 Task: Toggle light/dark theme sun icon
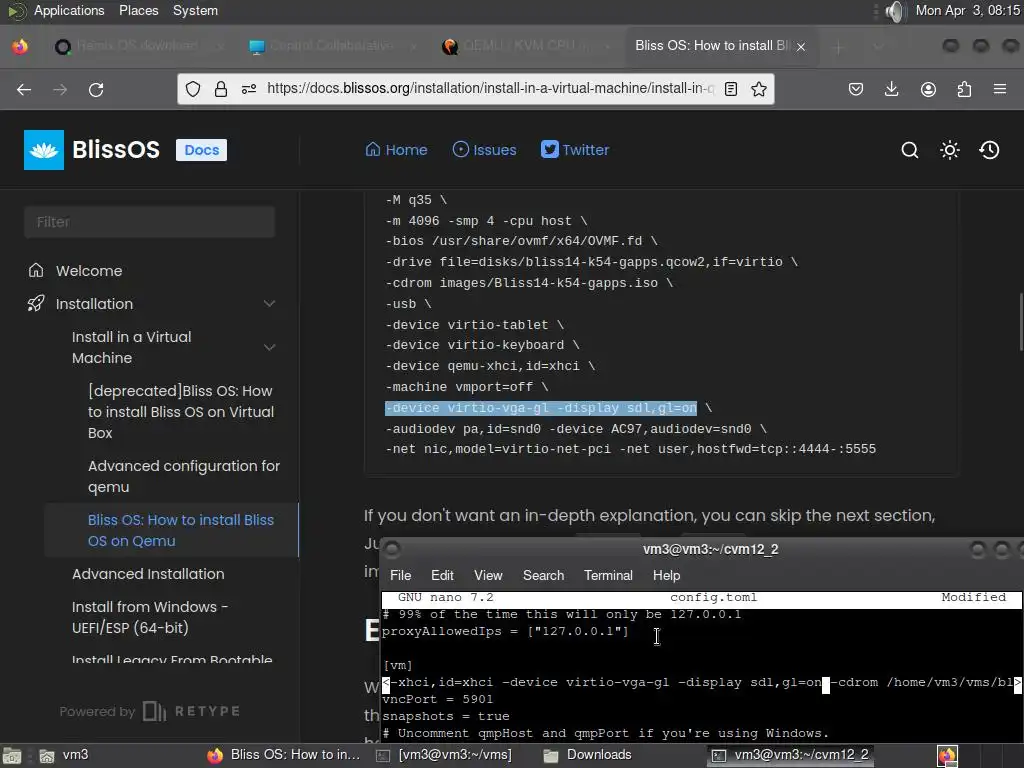950,150
